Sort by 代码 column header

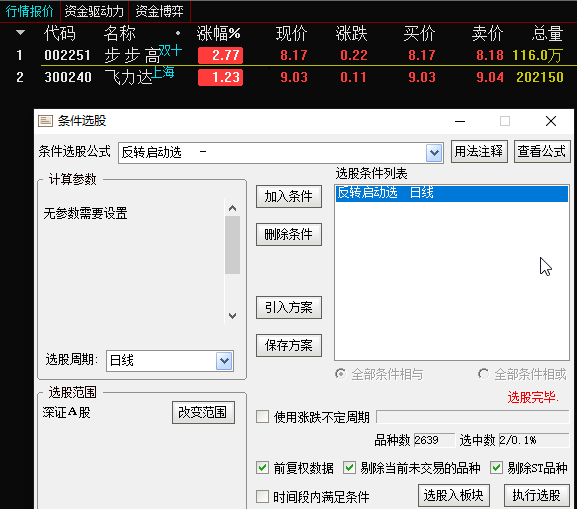[60, 33]
